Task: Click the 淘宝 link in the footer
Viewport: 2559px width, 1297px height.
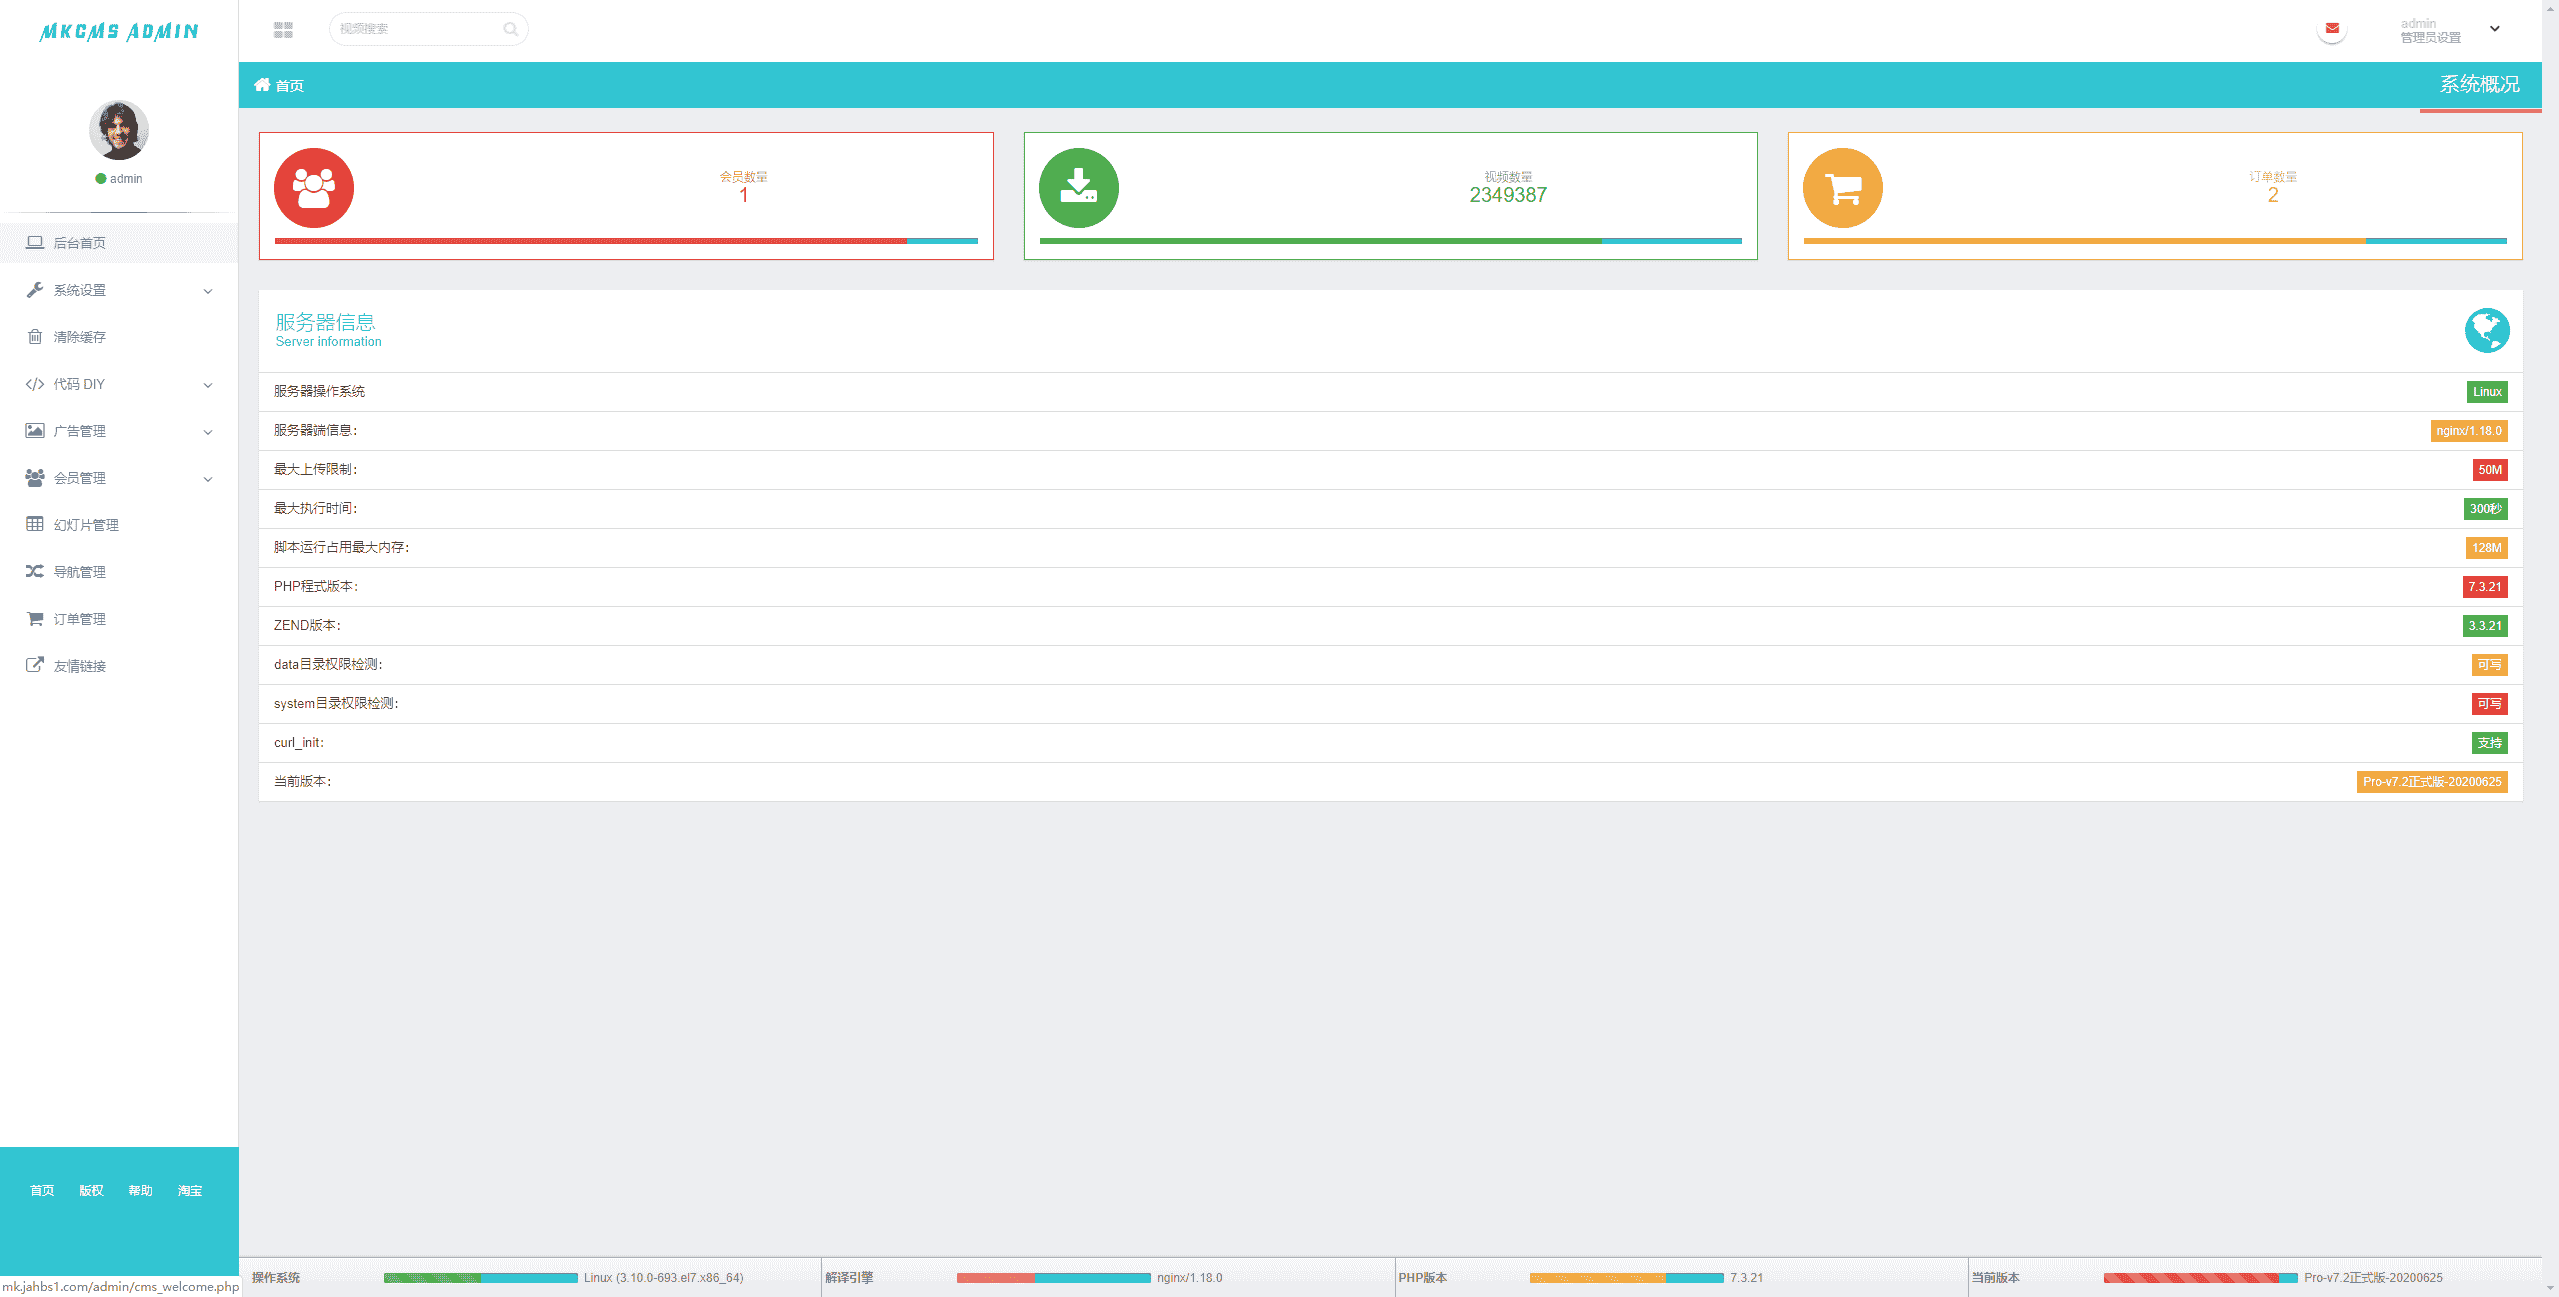Action: 190,1190
